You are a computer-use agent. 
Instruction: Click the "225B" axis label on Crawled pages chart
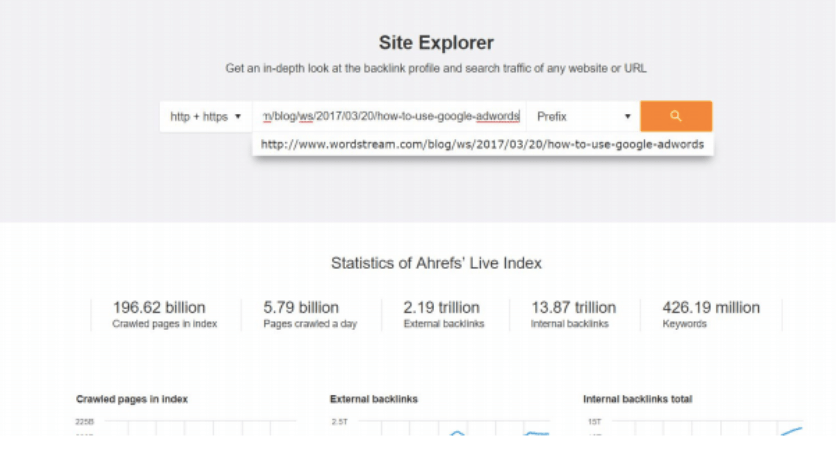pos(84,422)
